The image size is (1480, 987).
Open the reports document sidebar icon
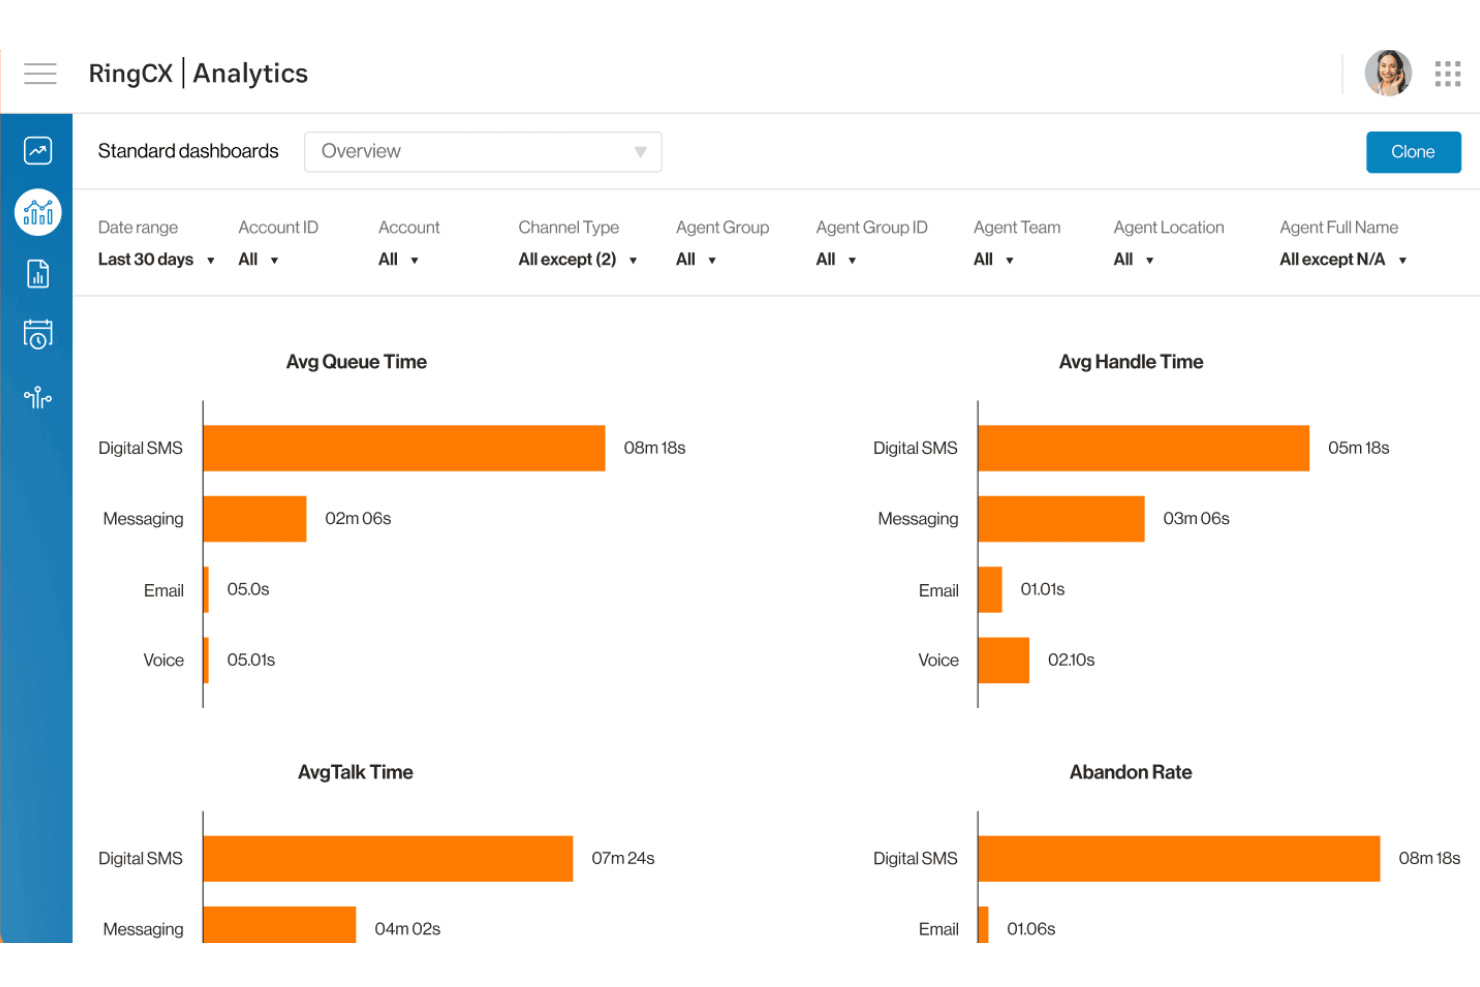pyautogui.click(x=38, y=274)
